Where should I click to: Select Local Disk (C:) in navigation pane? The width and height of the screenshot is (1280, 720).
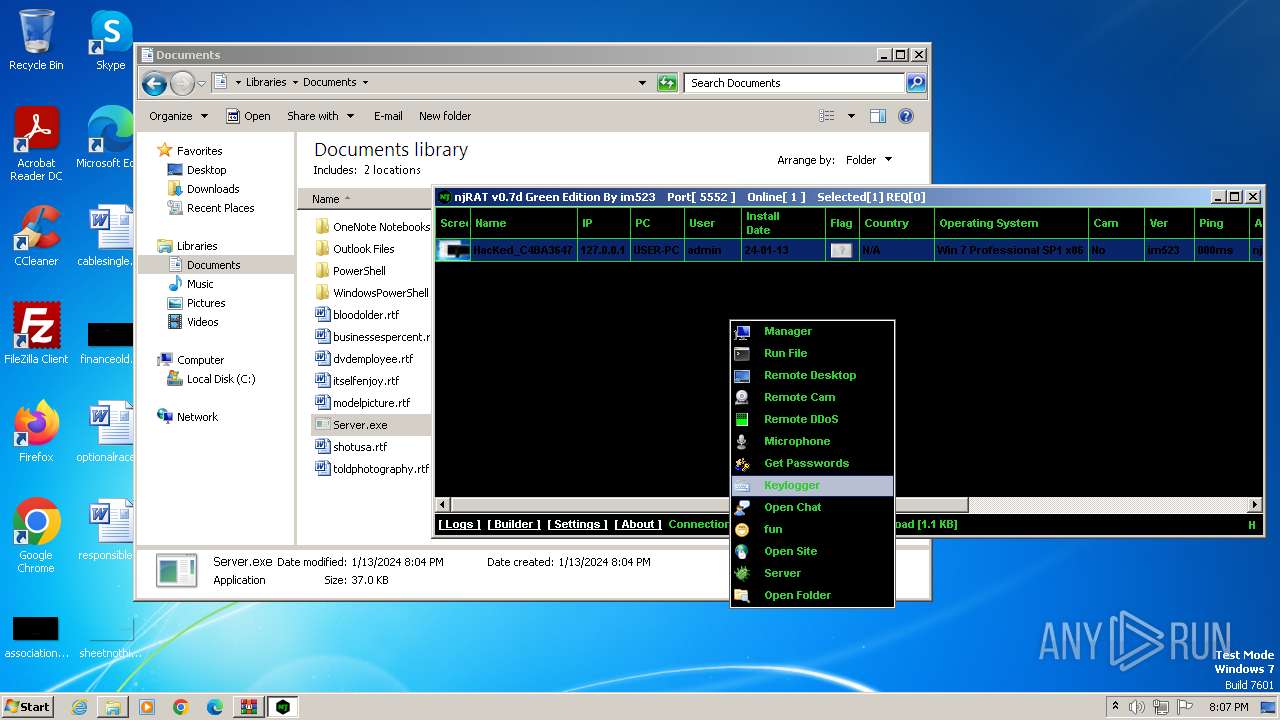(x=221, y=379)
